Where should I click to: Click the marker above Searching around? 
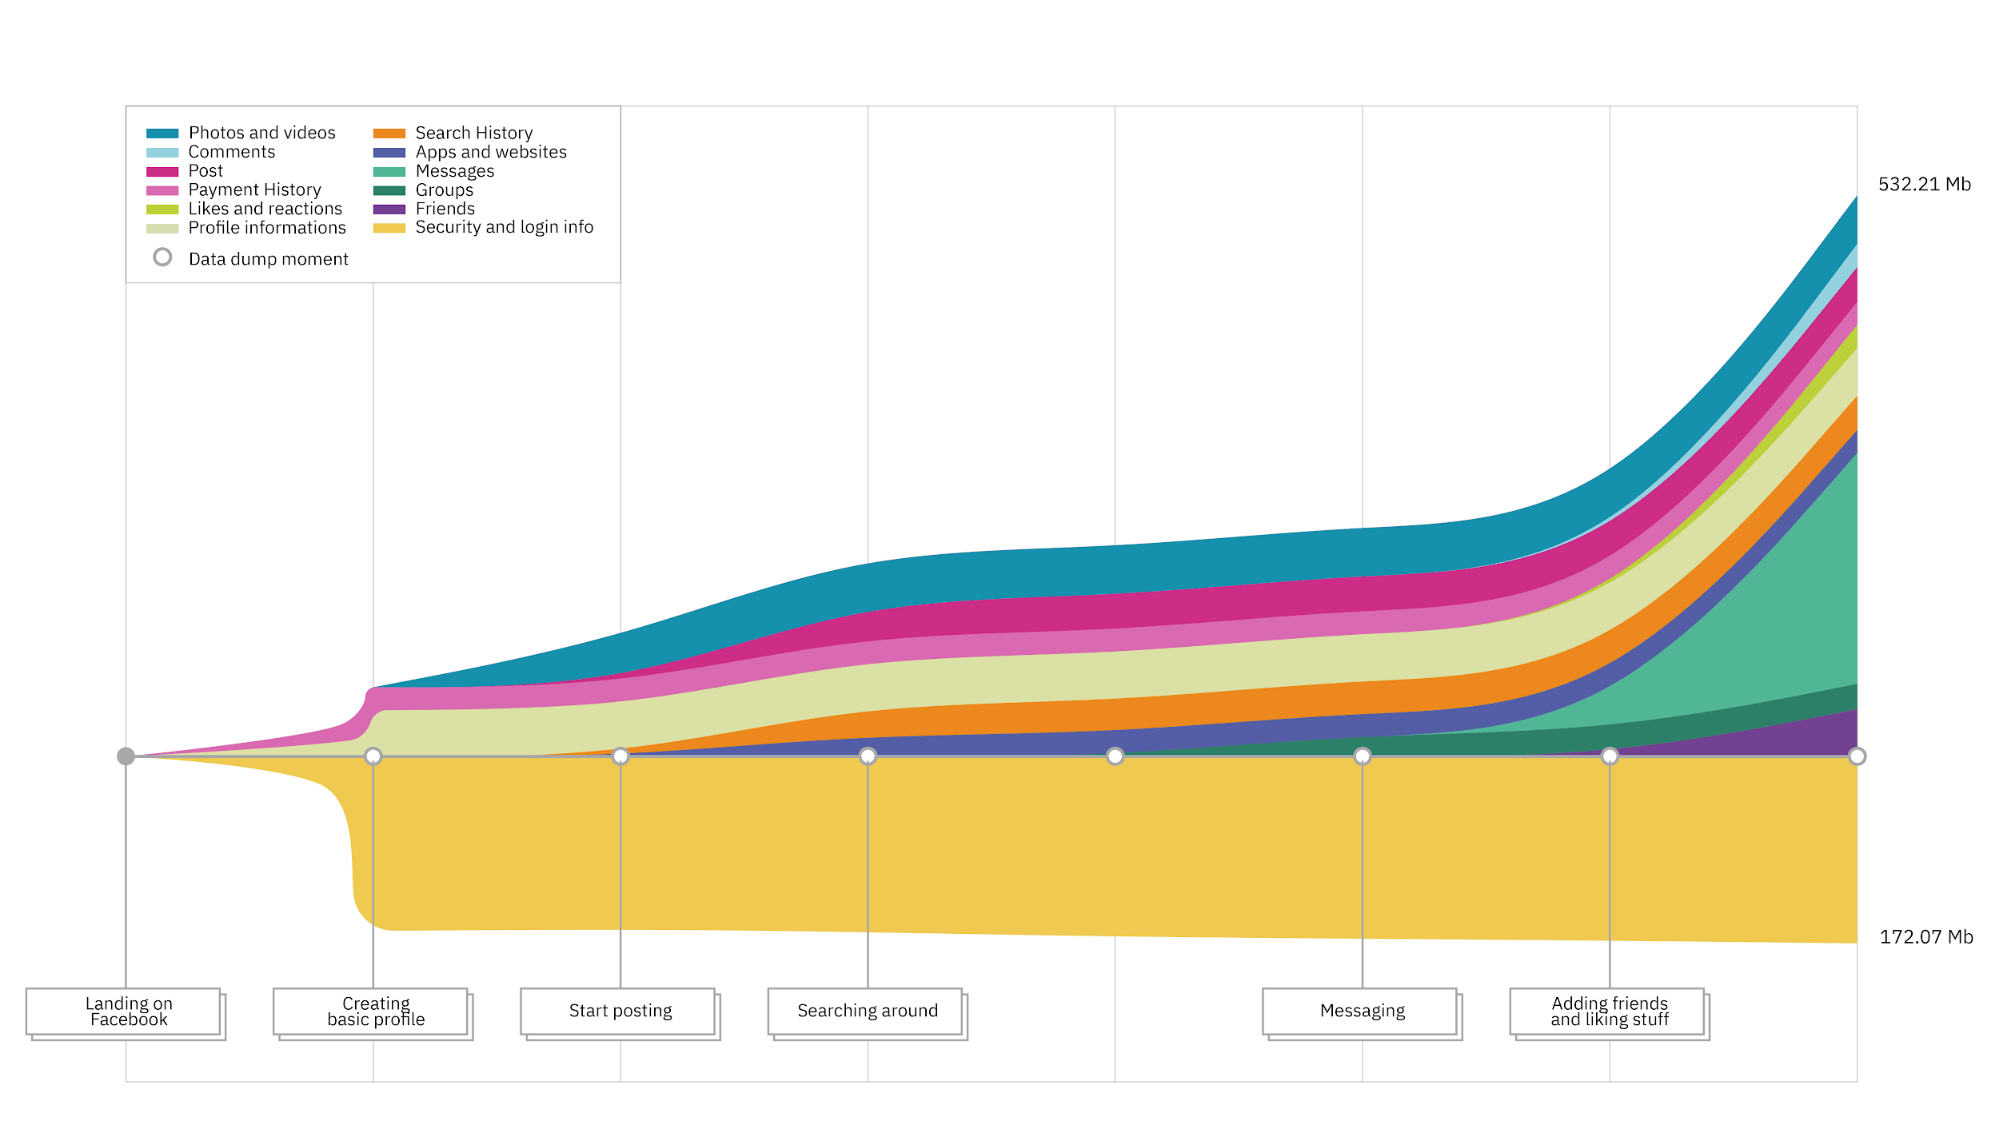pyautogui.click(x=868, y=756)
